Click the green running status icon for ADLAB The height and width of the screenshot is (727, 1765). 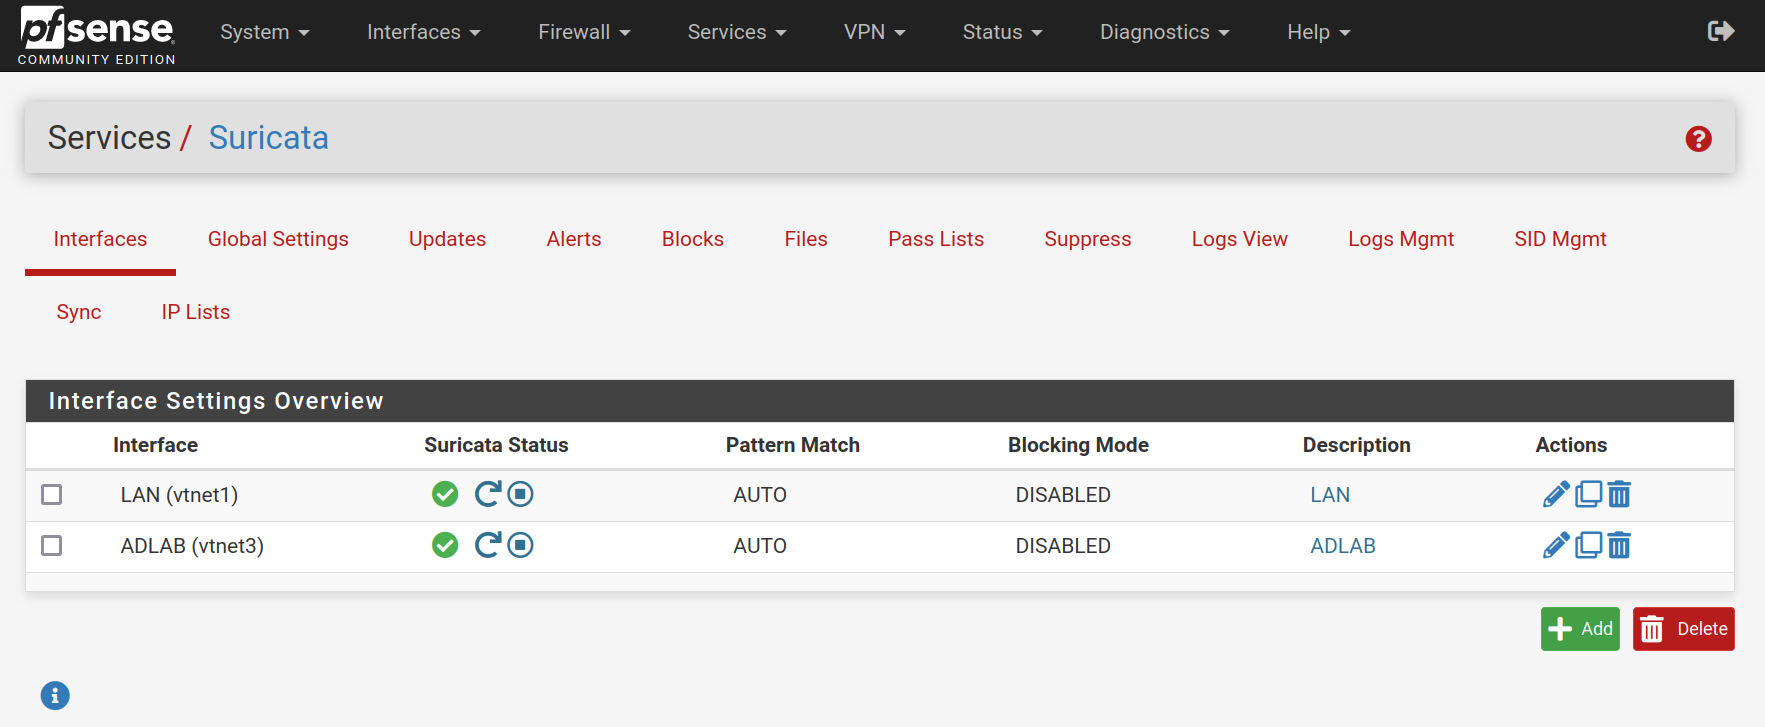[445, 545]
